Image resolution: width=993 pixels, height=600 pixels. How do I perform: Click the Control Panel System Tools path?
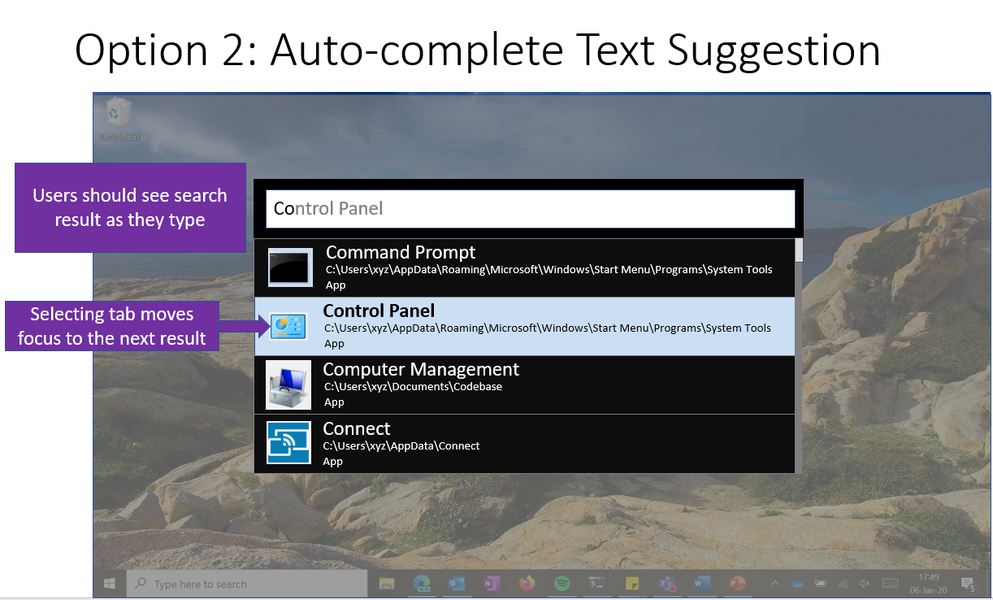[548, 328]
